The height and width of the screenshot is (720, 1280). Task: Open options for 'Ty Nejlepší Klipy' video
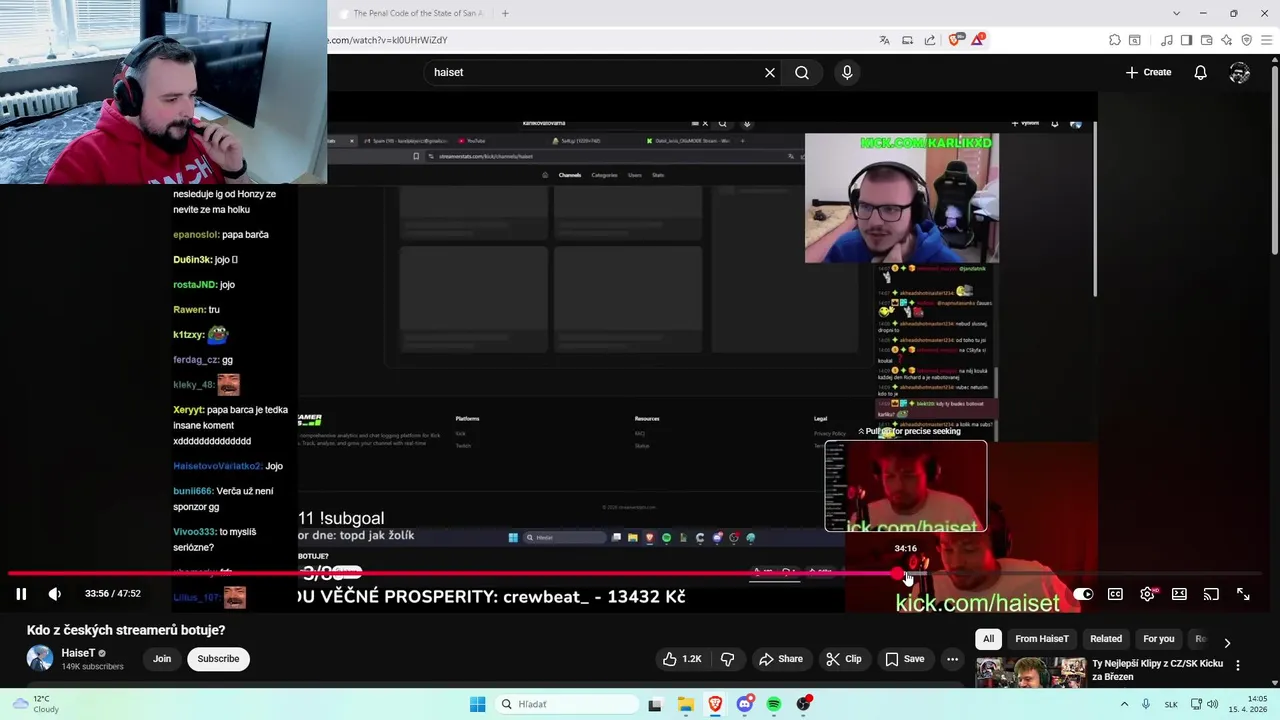1238,665
